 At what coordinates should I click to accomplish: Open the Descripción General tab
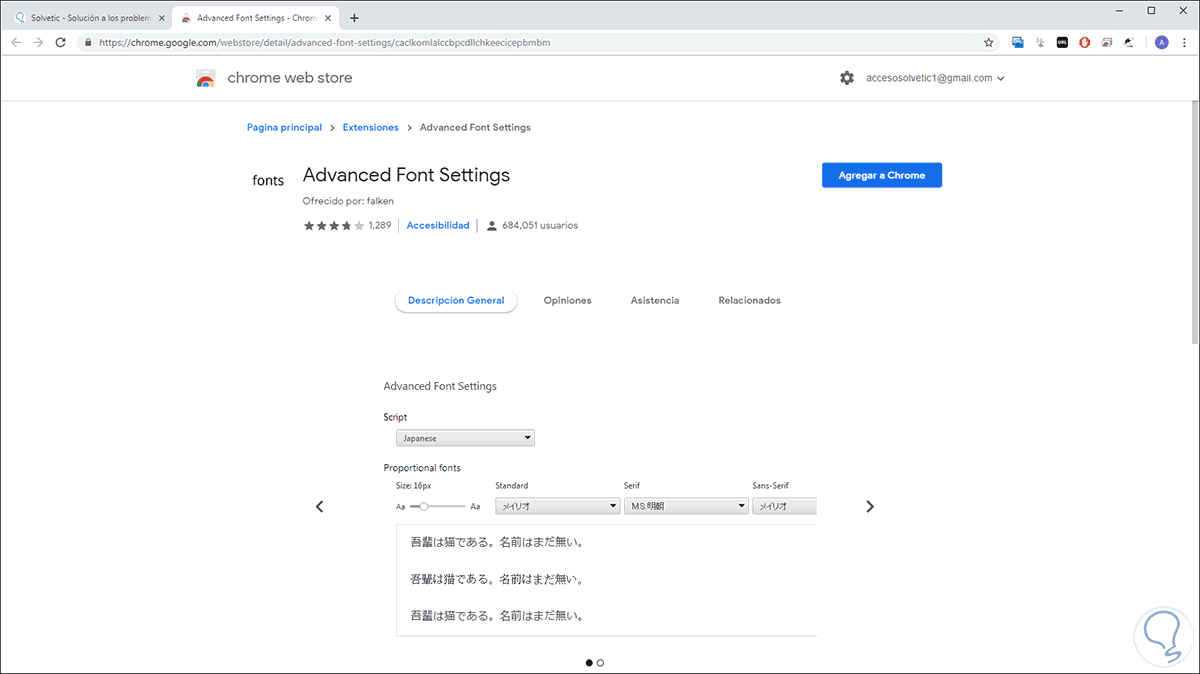pos(456,300)
